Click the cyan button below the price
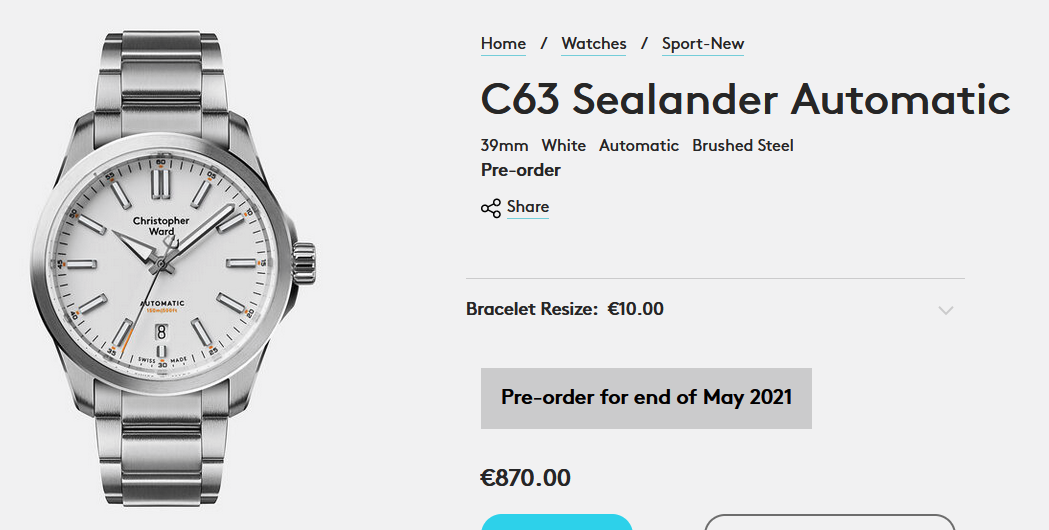The width and height of the screenshot is (1049, 530). point(556,522)
